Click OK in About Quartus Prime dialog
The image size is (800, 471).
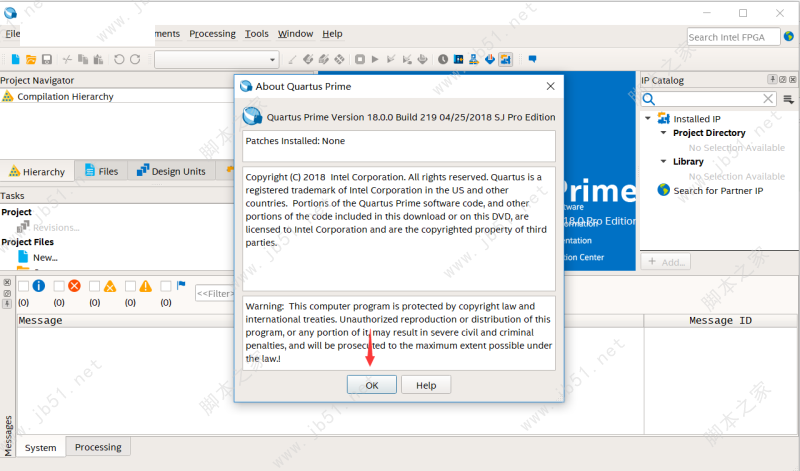(x=372, y=385)
